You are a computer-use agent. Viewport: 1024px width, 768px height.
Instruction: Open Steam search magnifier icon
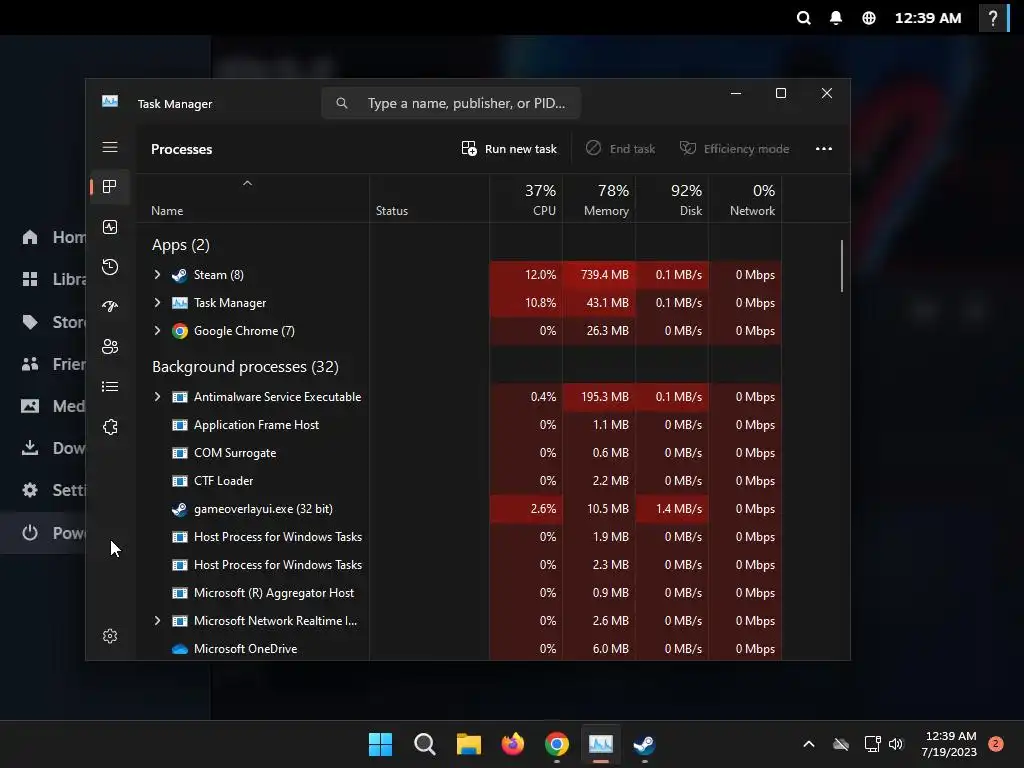(x=803, y=18)
